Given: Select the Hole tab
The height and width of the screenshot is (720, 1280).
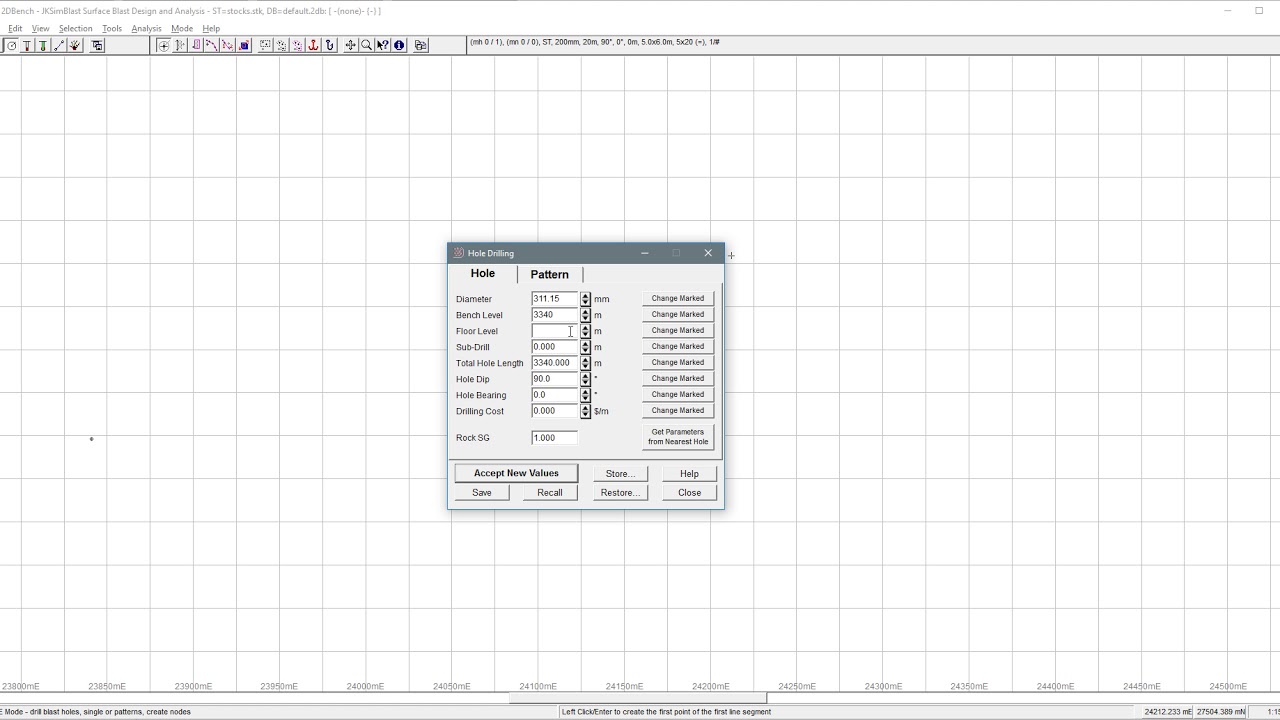Looking at the screenshot, I should pyautogui.click(x=482, y=273).
